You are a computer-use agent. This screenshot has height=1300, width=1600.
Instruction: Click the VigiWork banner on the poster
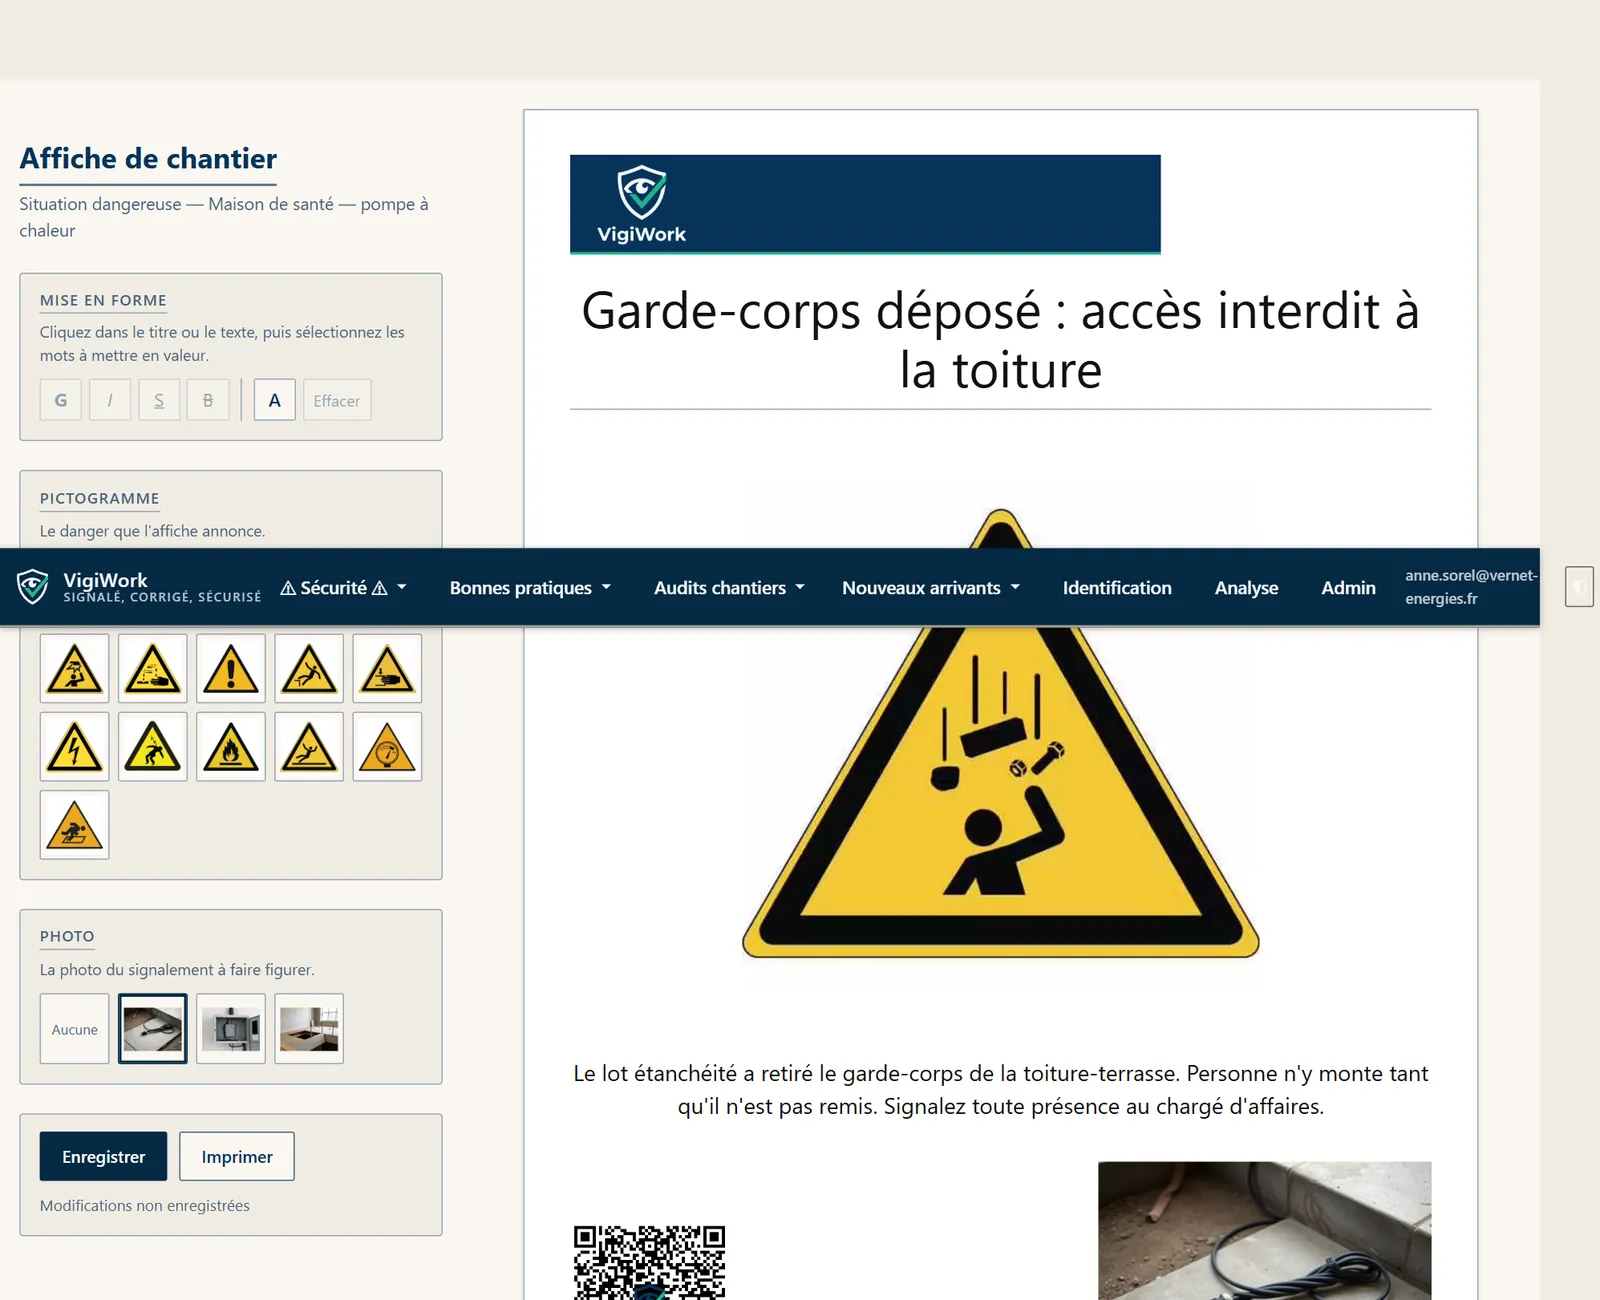click(x=865, y=204)
